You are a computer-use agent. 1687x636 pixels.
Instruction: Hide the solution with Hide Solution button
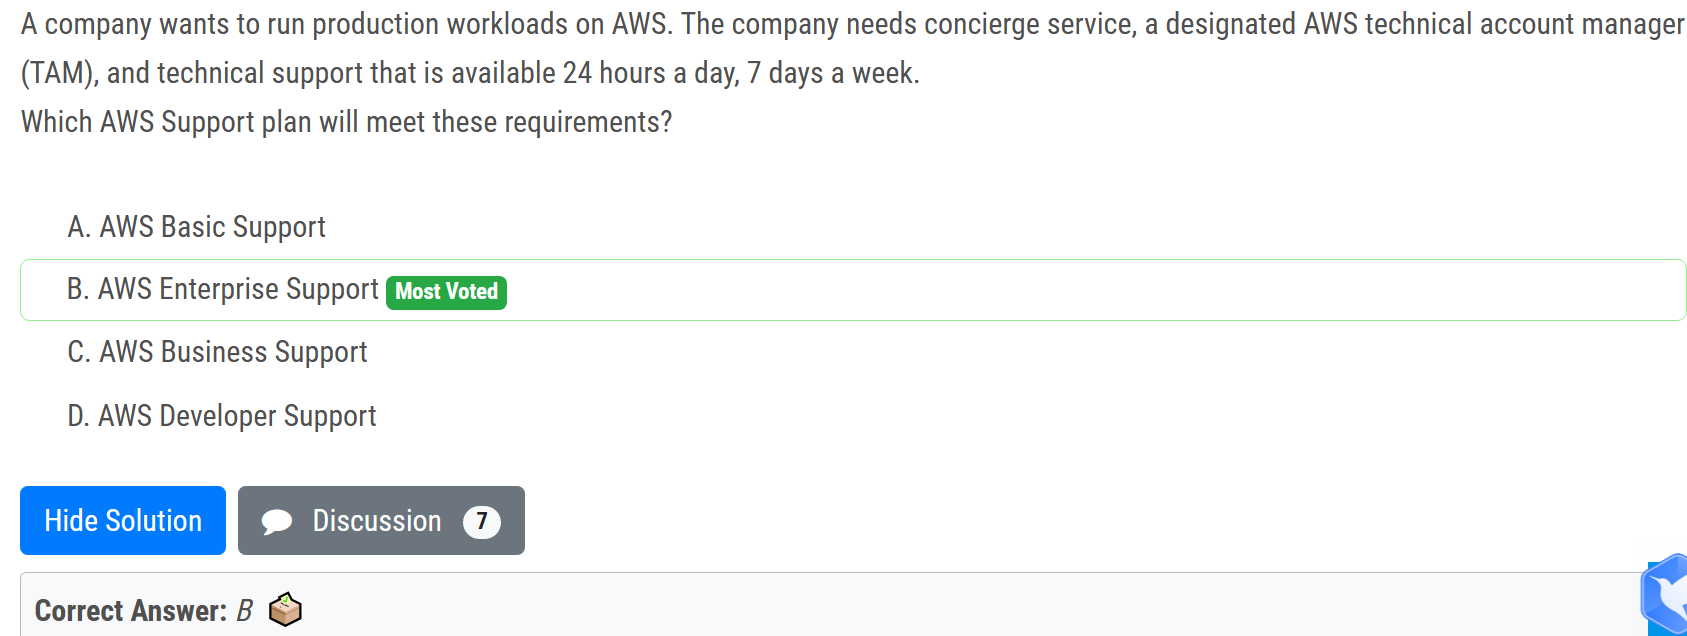pyautogui.click(x=123, y=520)
